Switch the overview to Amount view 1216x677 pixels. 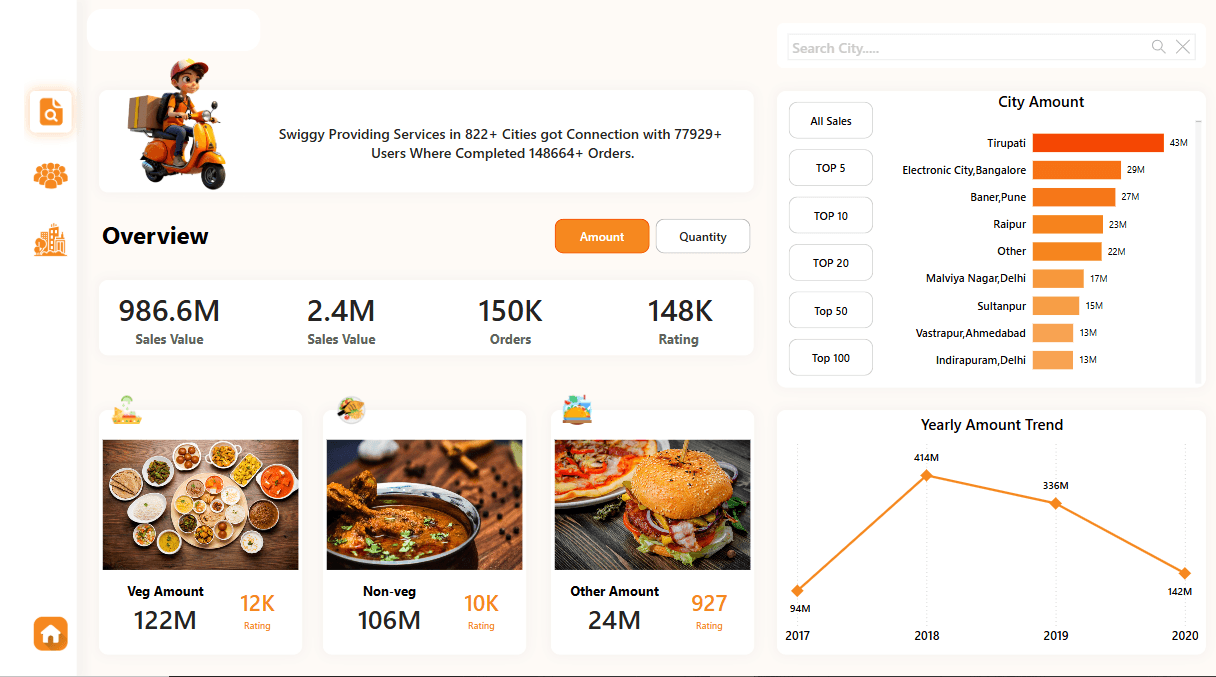[x=602, y=237]
